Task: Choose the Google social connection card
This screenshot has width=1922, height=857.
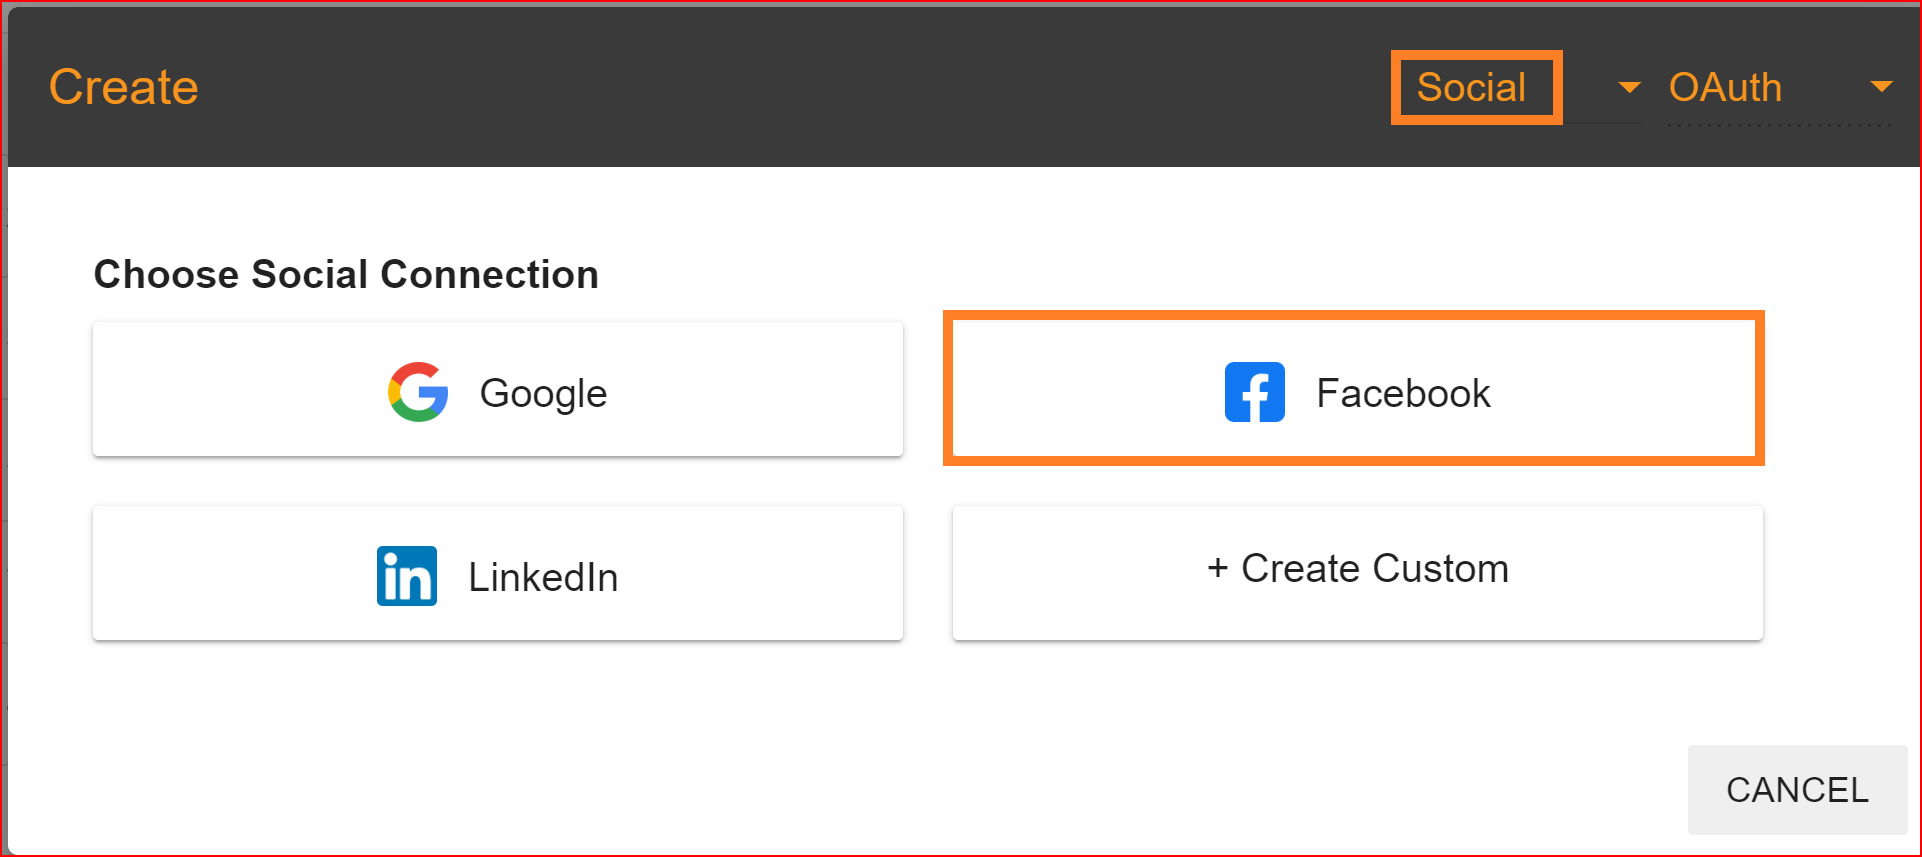Action: pos(498,389)
